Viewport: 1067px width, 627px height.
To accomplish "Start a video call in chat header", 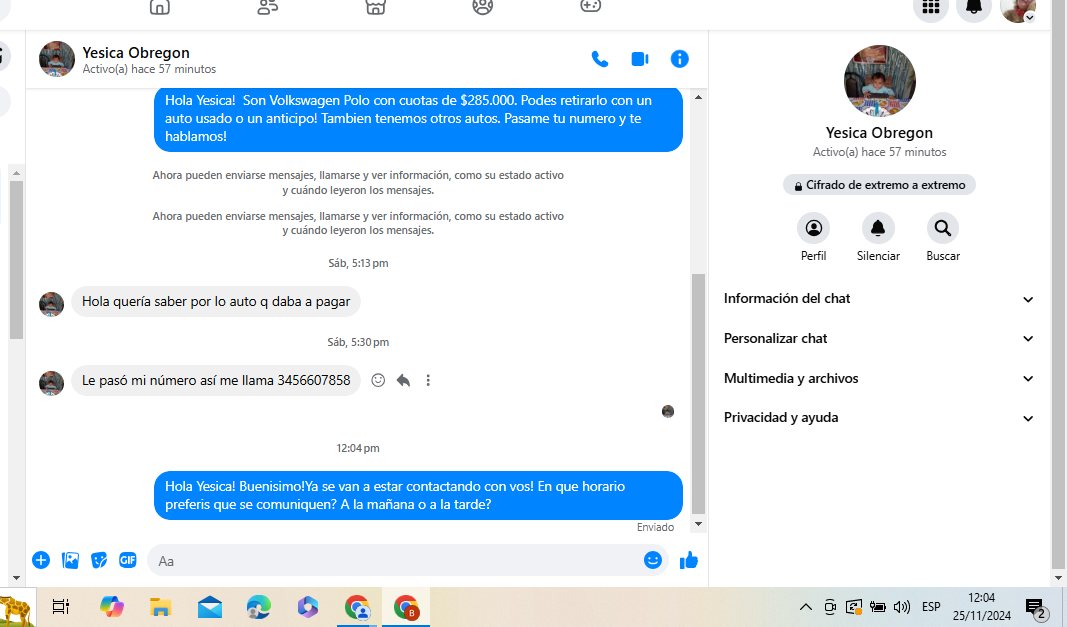I will (x=640, y=59).
